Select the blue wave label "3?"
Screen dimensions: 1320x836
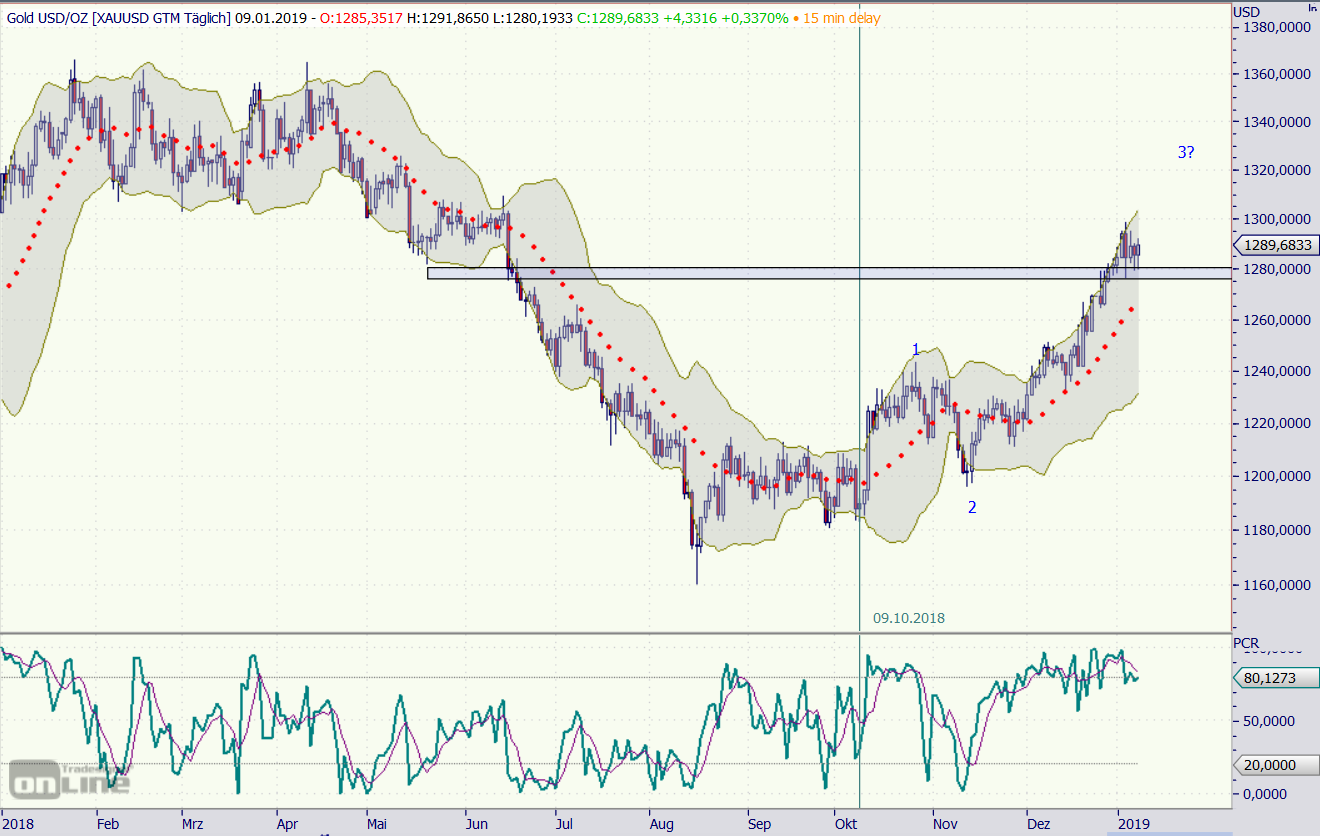point(1185,153)
